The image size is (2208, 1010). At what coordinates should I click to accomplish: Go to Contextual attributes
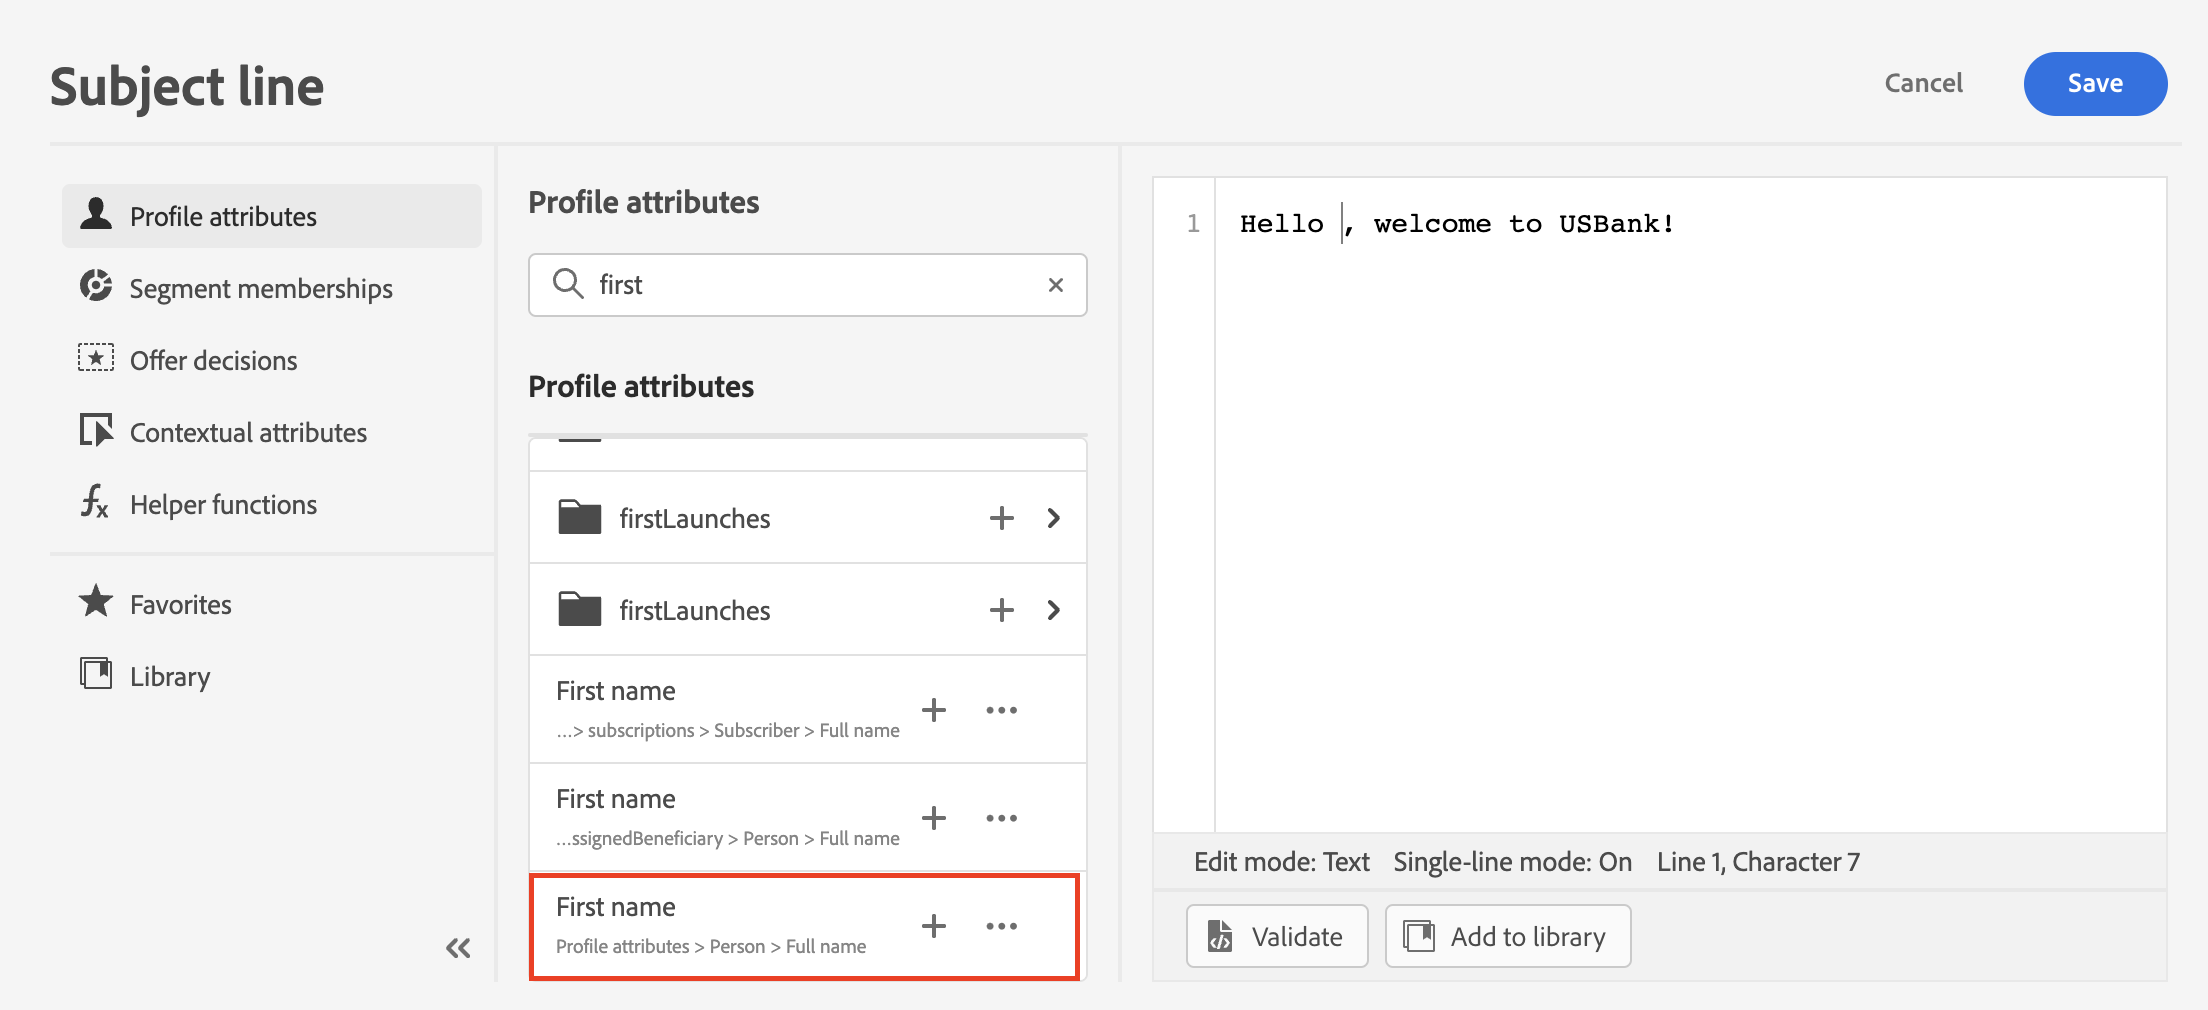pyautogui.click(x=248, y=432)
